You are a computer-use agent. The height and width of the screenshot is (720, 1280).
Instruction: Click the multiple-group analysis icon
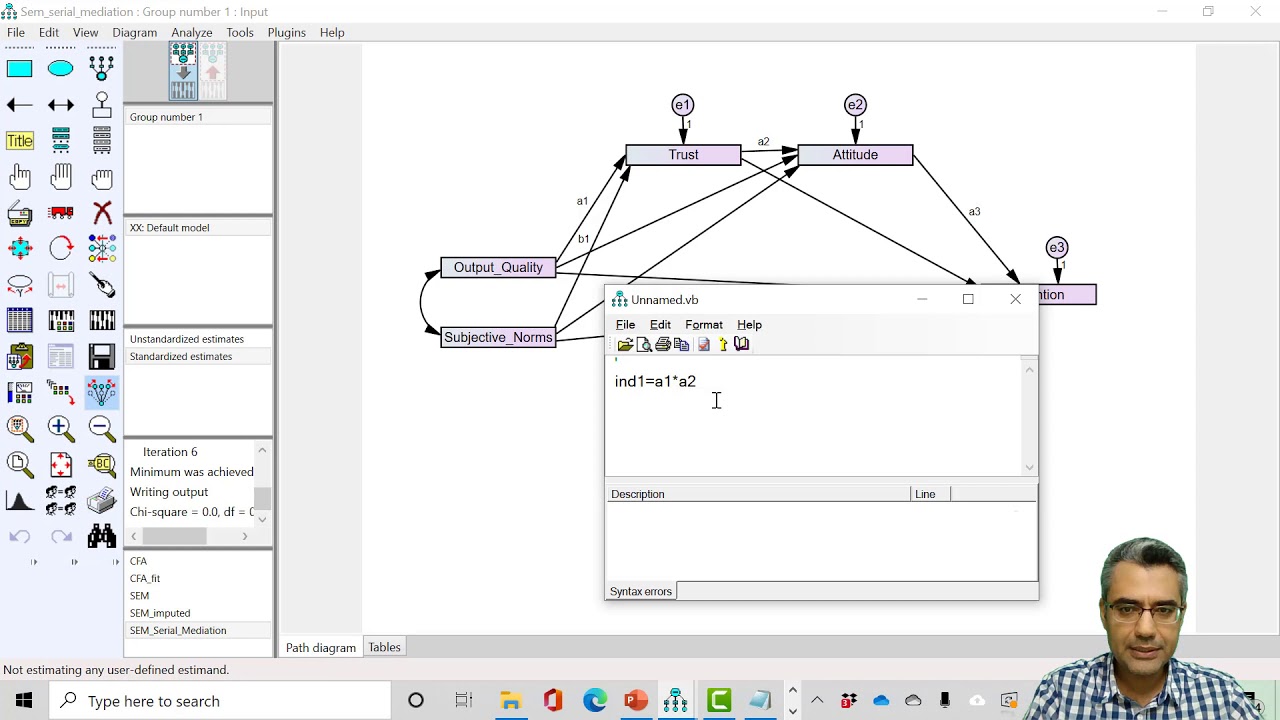(x=61, y=500)
